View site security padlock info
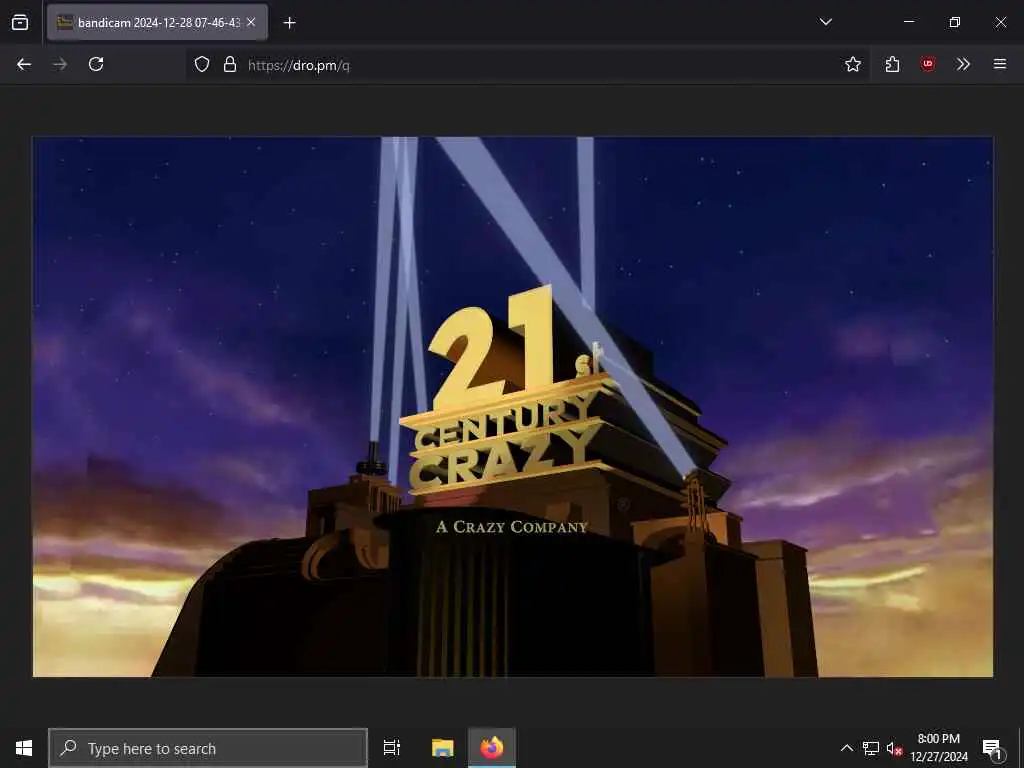The height and width of the screenshot is (768, 1024). (x=229, y=64)
